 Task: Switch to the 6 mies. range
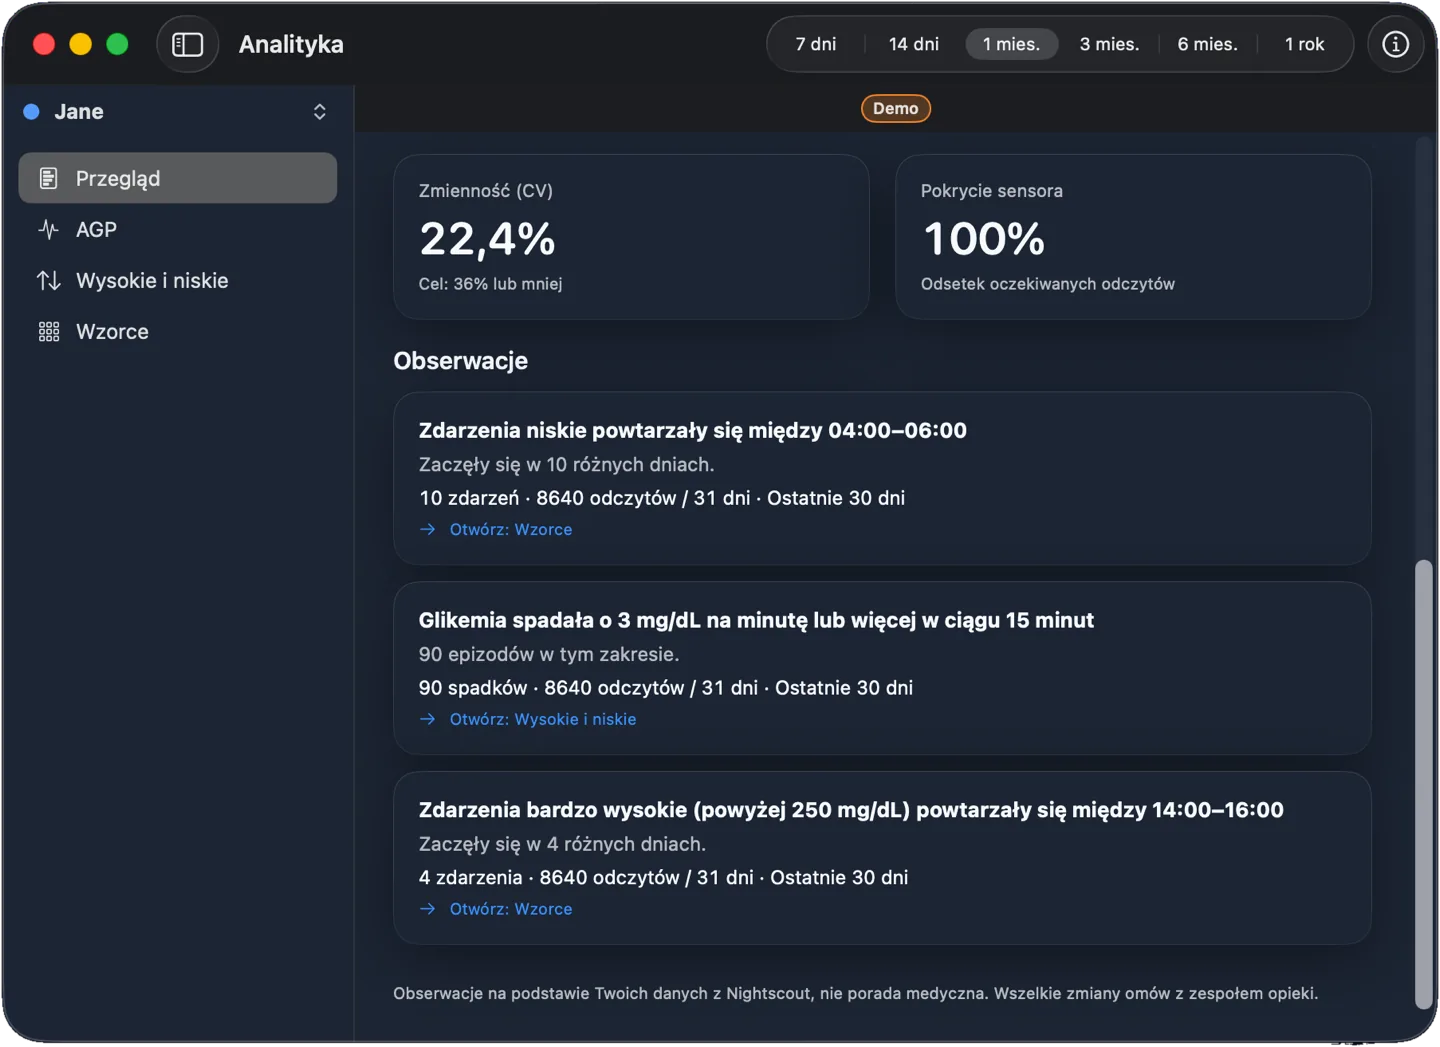(1207, 44)
